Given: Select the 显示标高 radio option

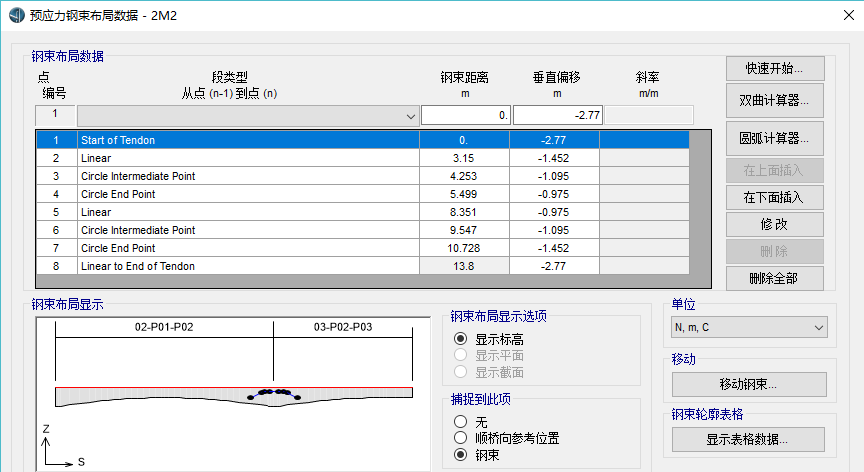Looking at the screenshot, I should 461,339.
